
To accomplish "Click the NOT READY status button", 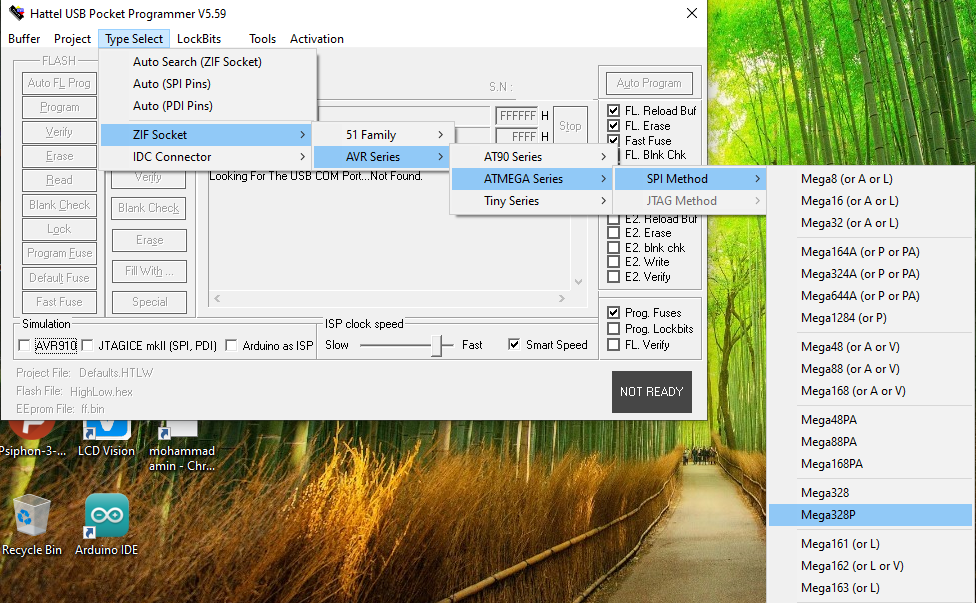I will tap(652, 392).
